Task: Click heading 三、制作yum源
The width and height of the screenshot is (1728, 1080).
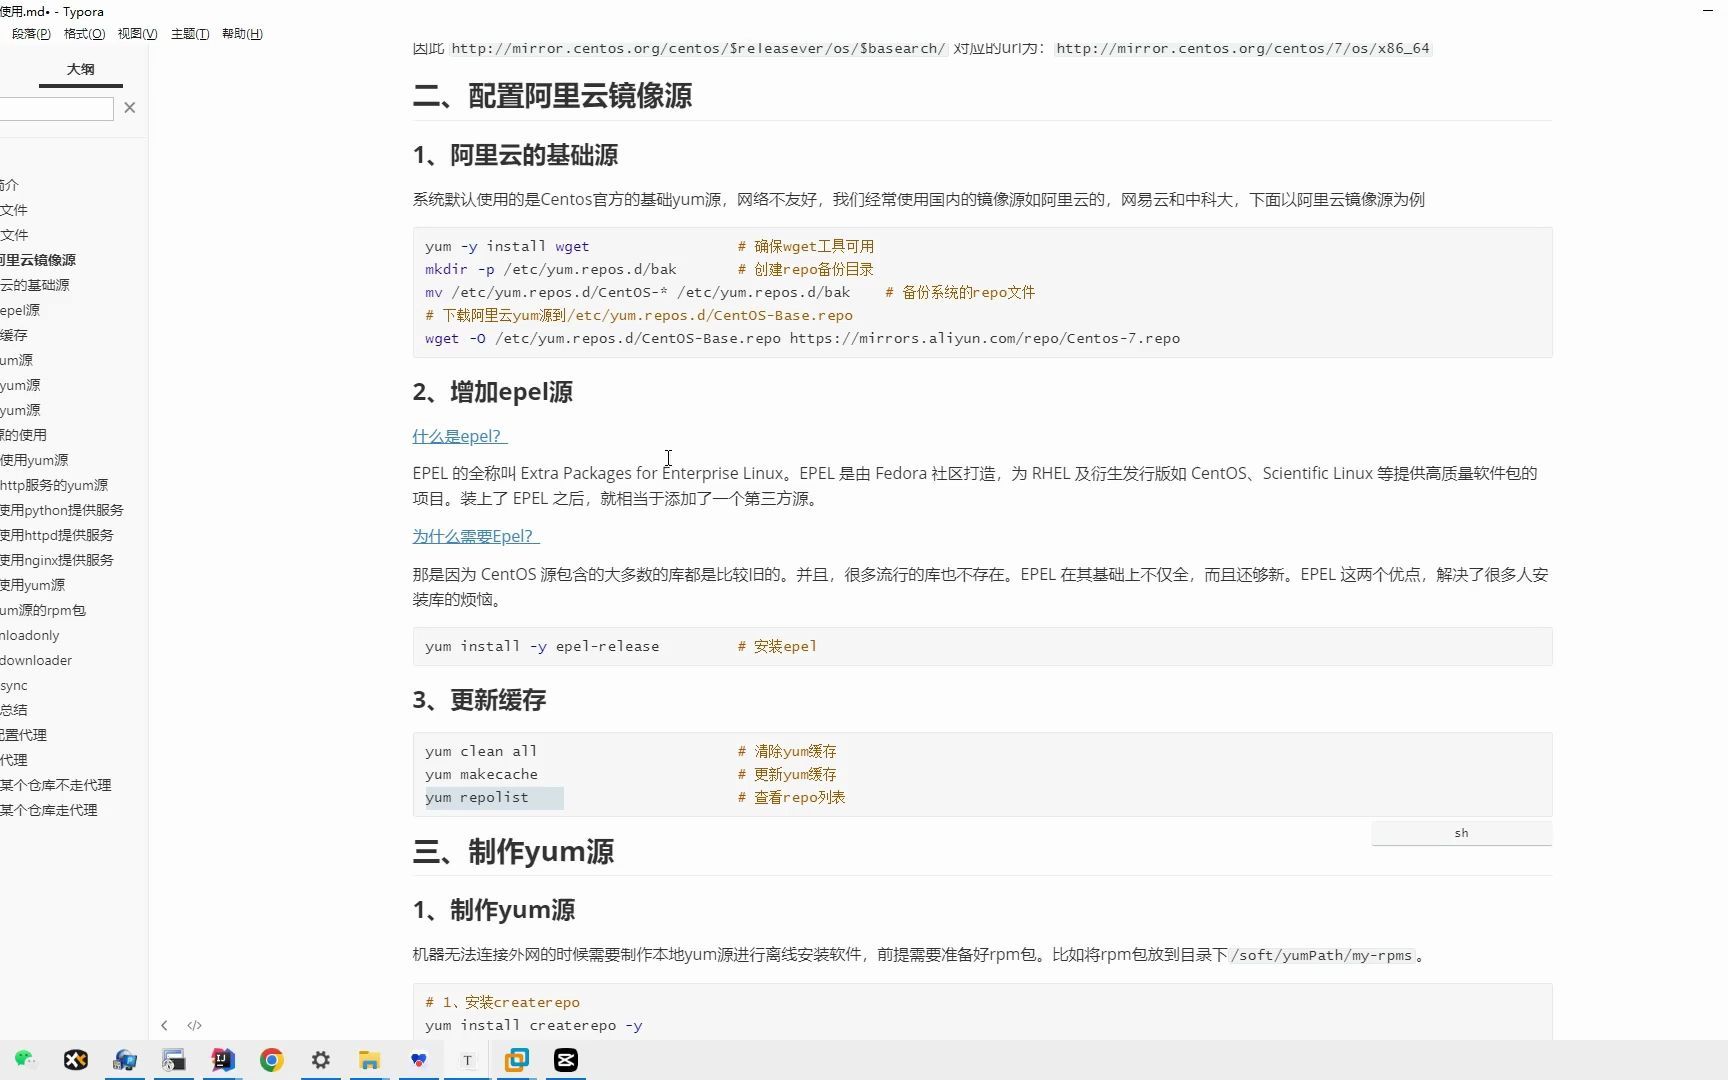Action: 513,852
